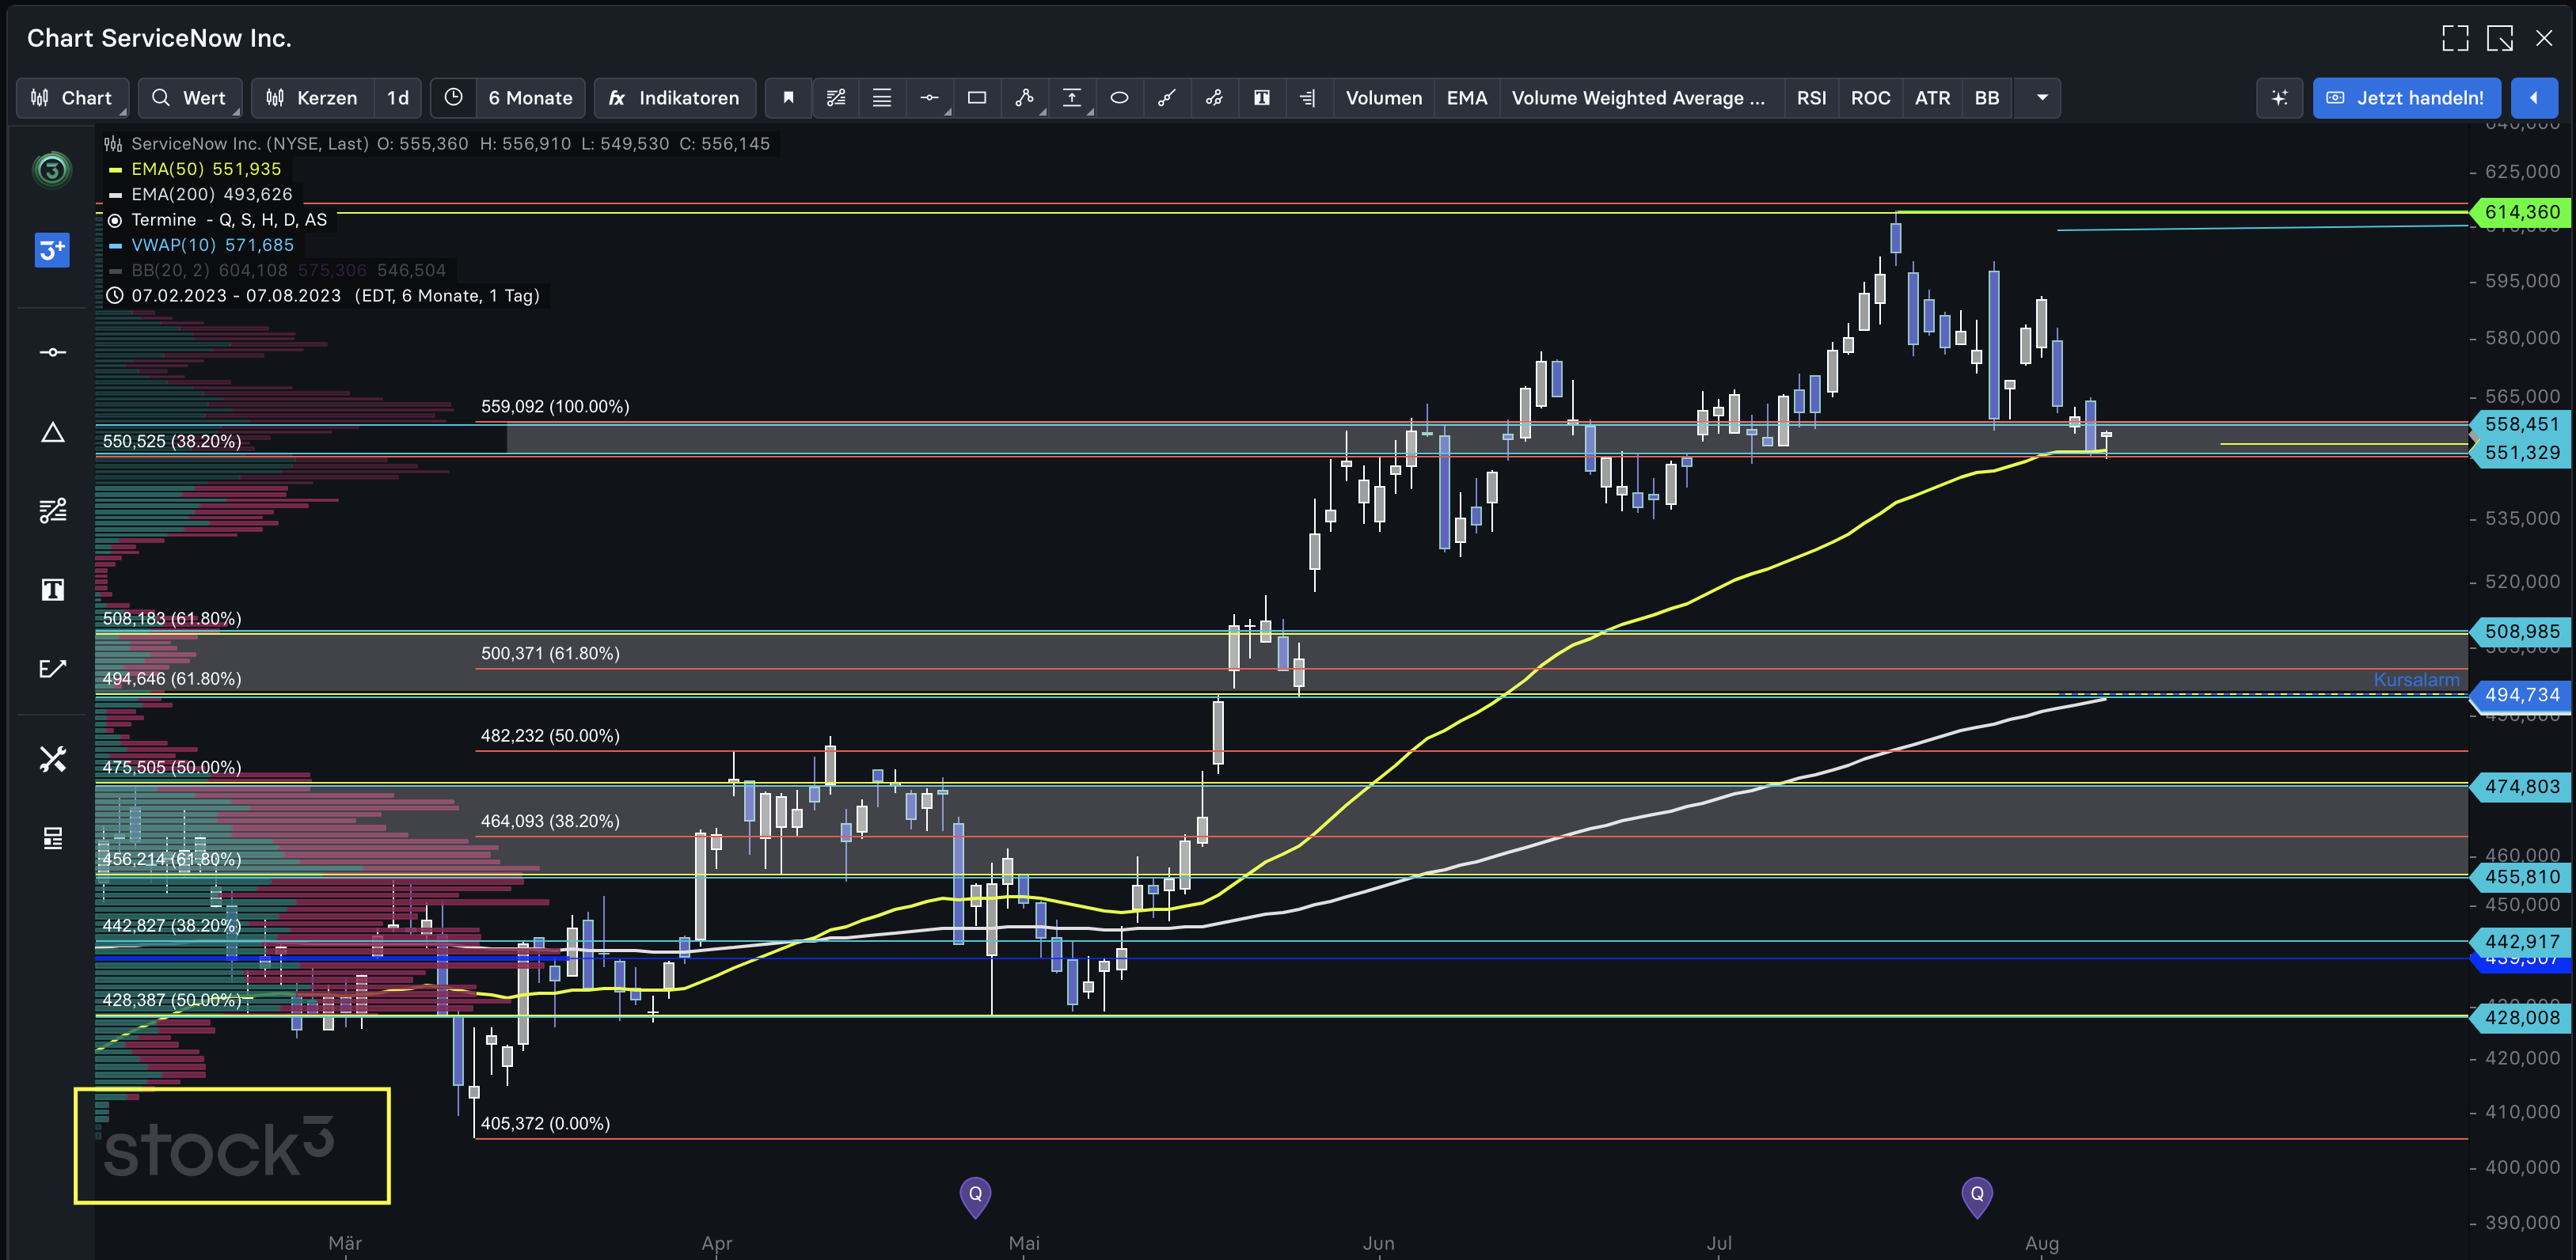Click the 482,232 (50.00%) Fibonacci label

tap(550, 736)
